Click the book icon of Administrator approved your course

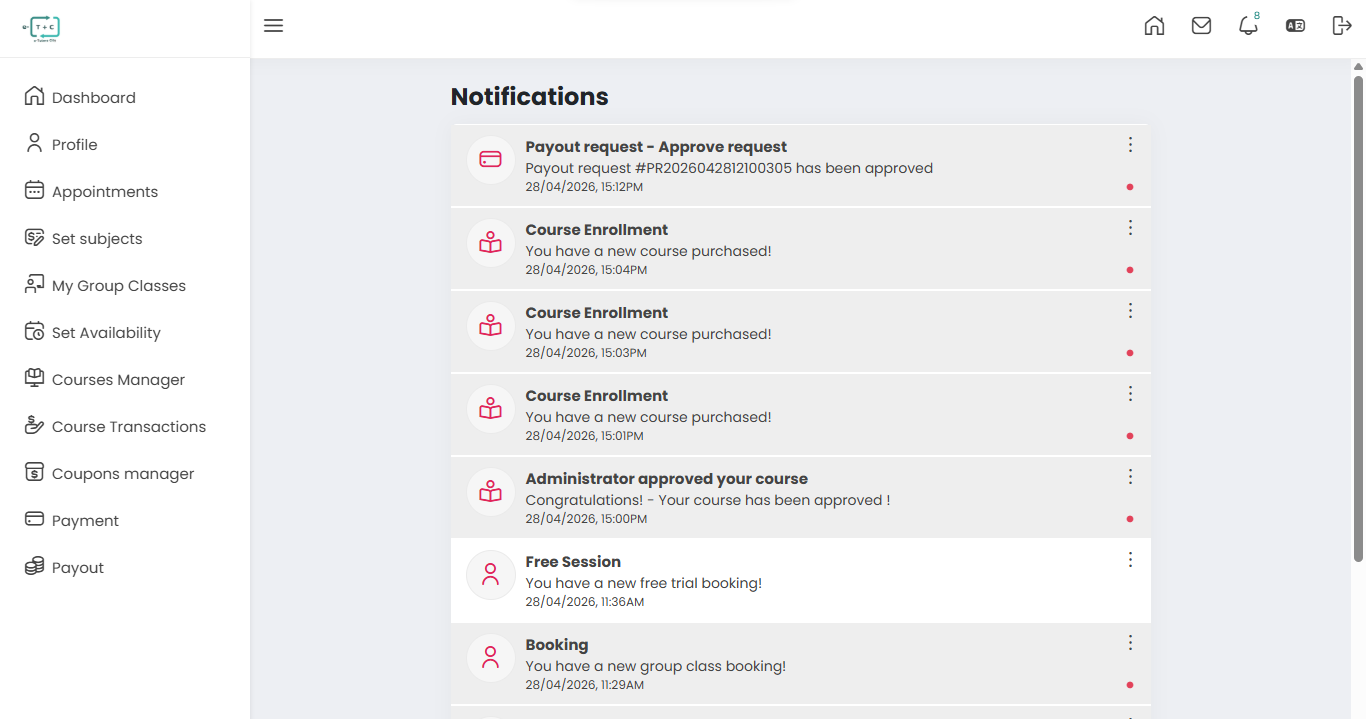[x=490, y=491]
